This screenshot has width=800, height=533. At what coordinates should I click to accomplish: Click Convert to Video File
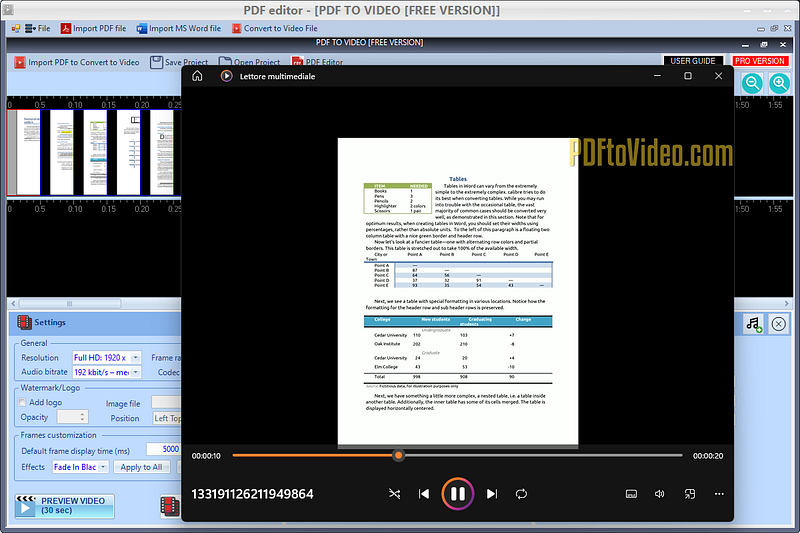[274, 29]
